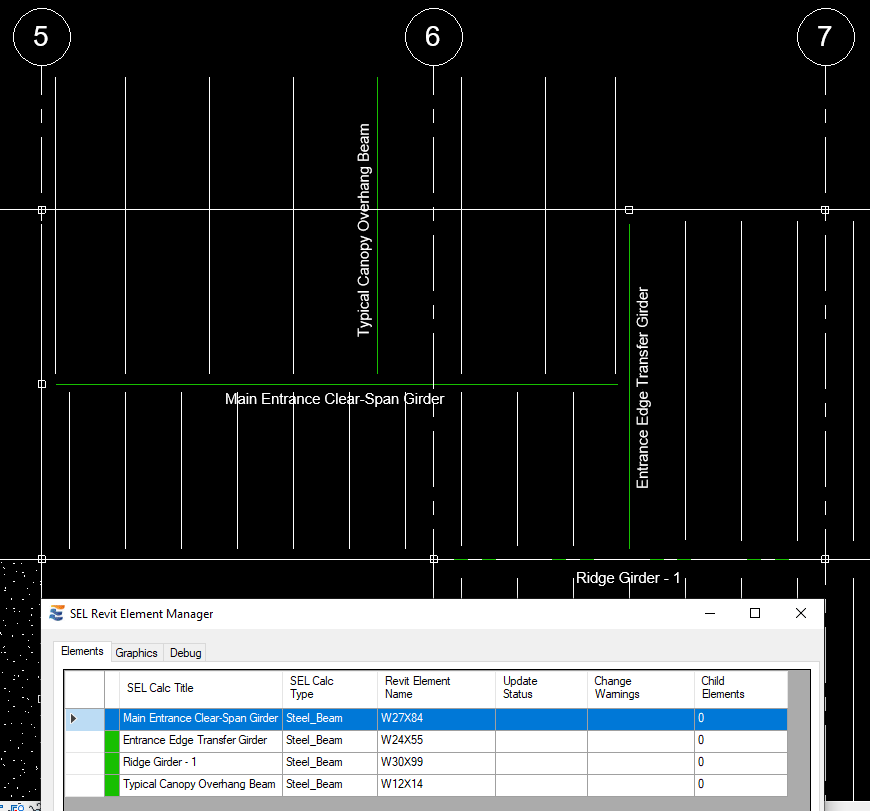Click the vertical Entrance Edge Transfer Girder drawing label
Screen dimensions: 870x811
point(643,388)
